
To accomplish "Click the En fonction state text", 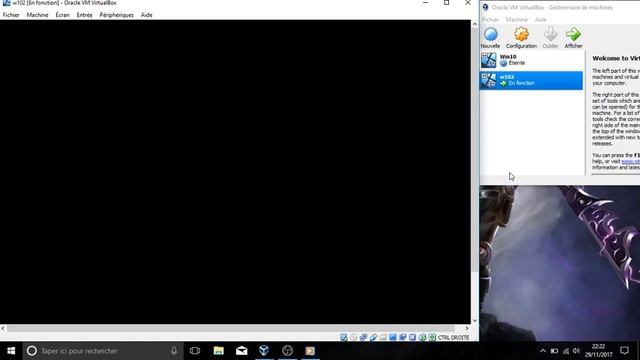I will tap(521, 83).
